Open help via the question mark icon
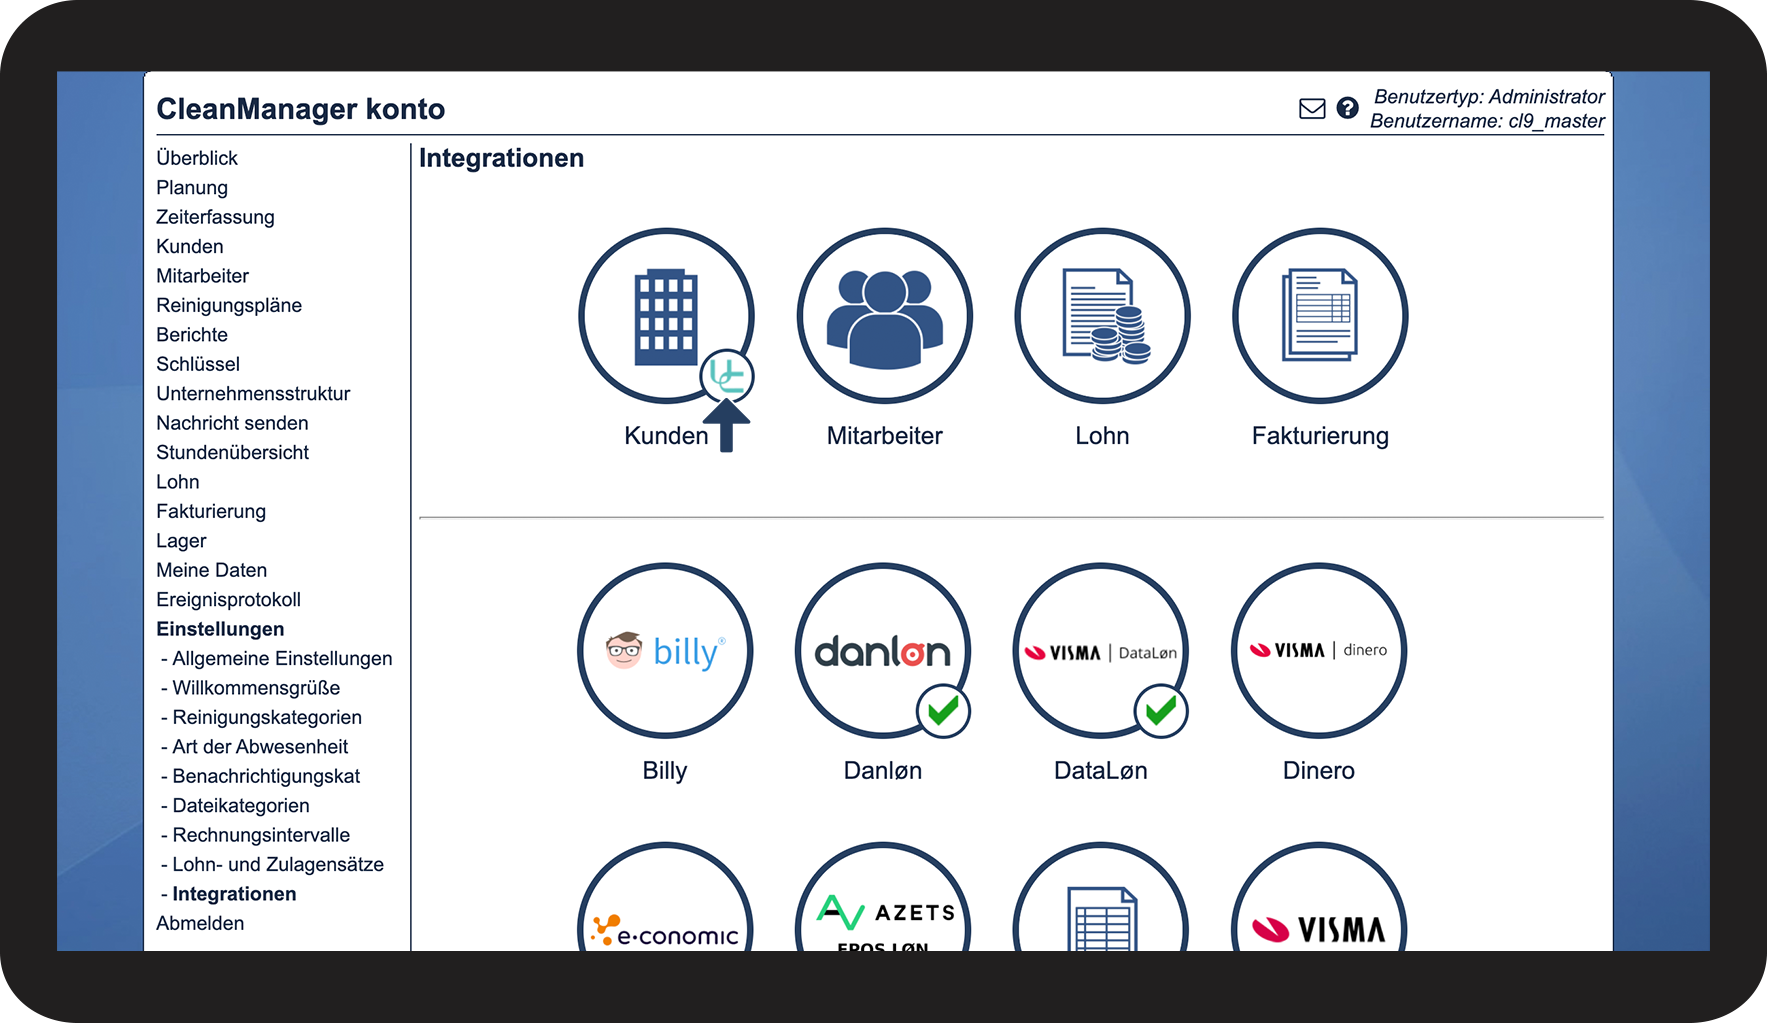 [1347, 108]
